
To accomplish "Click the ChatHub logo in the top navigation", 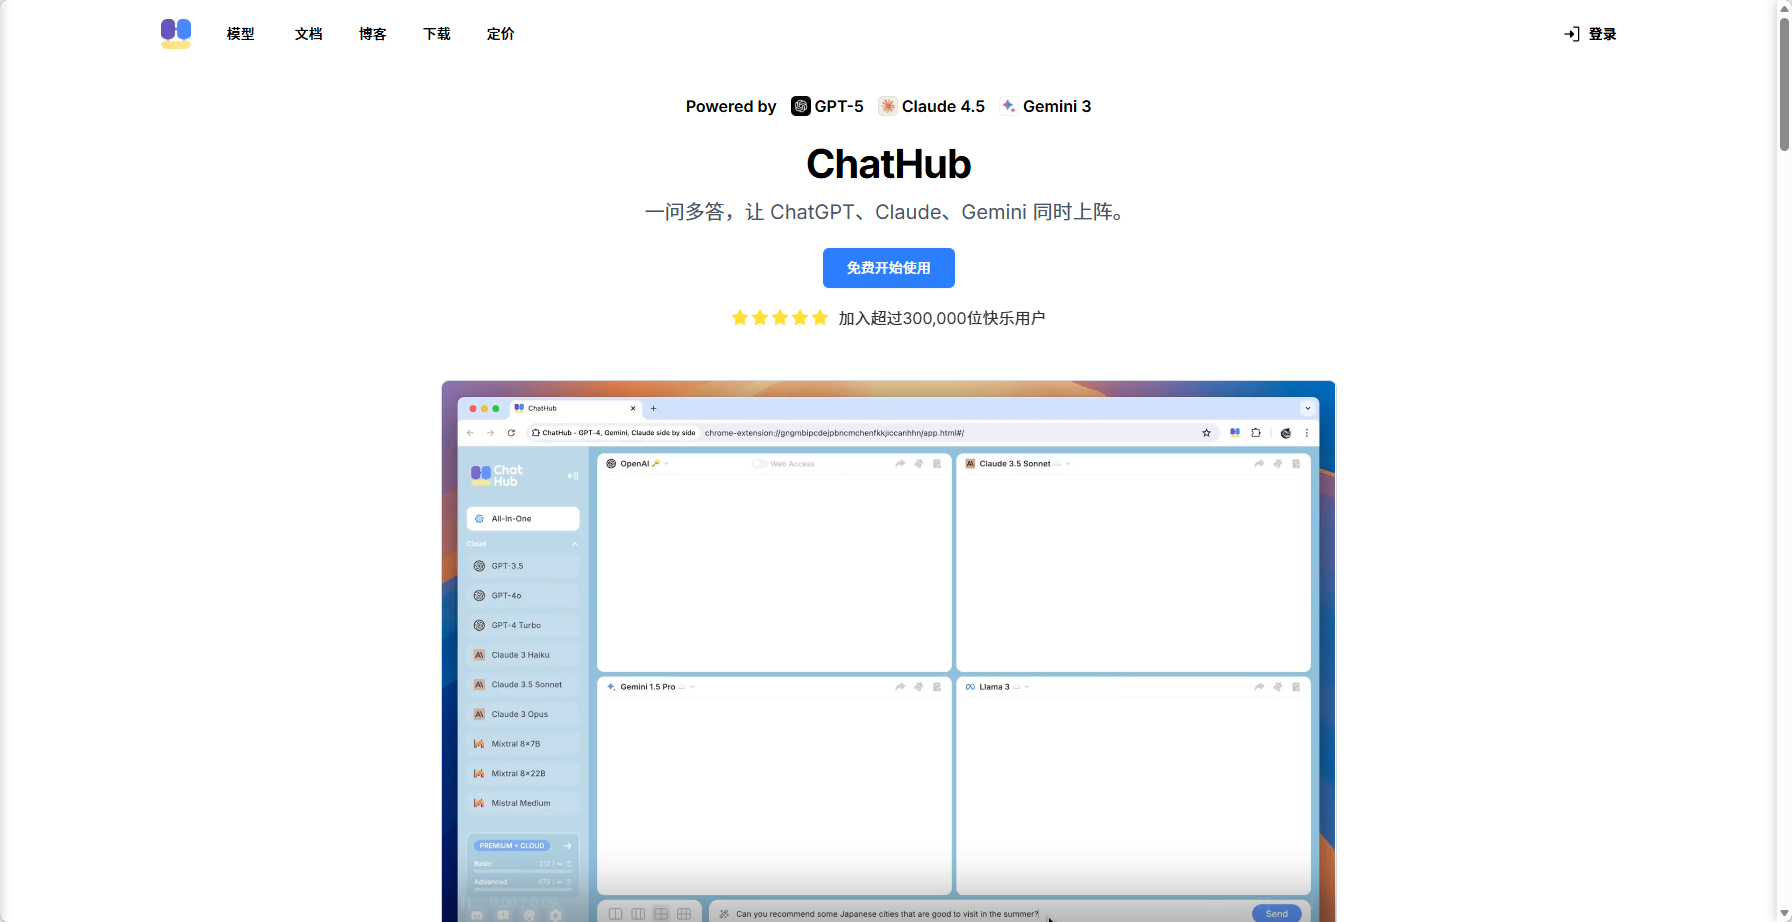I will pyautogui.click(x=176, y=33).
